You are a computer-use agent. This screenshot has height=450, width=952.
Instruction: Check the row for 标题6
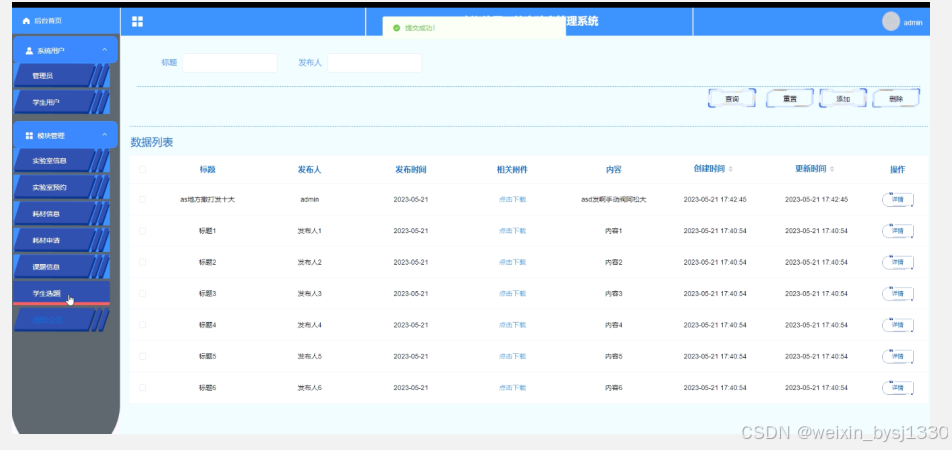142,387
